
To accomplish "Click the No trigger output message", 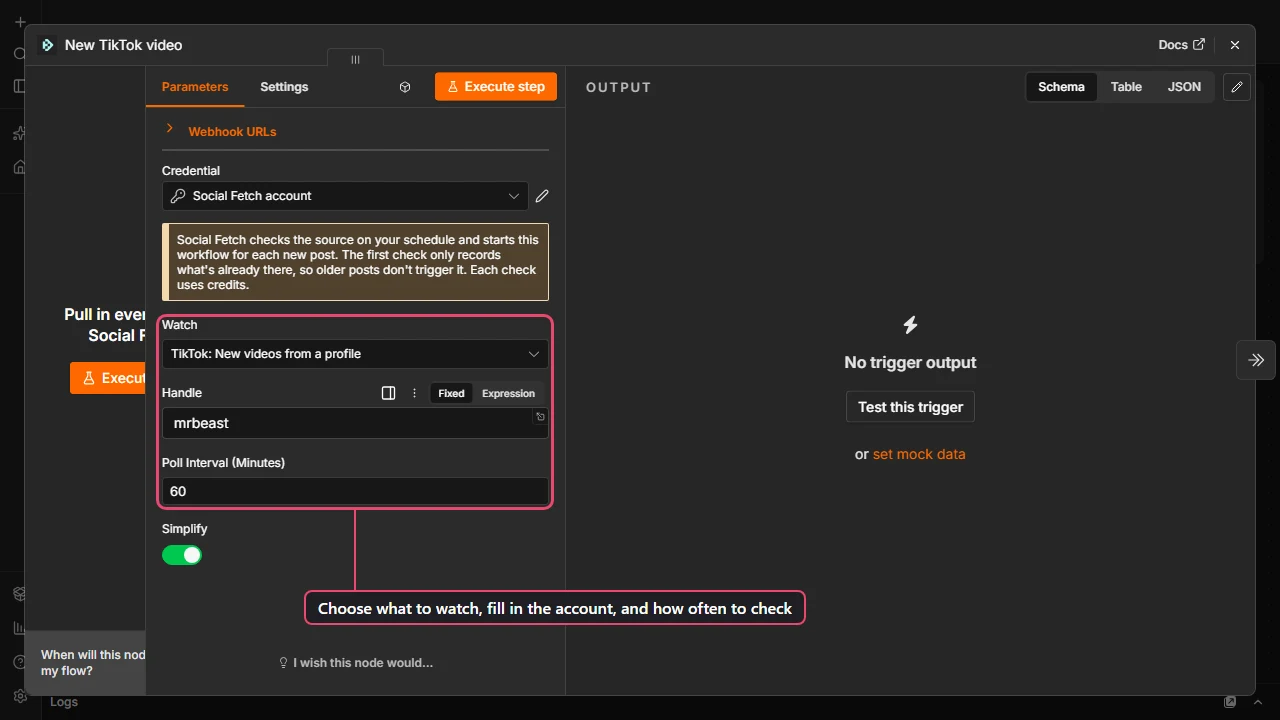I will [910, 363].
